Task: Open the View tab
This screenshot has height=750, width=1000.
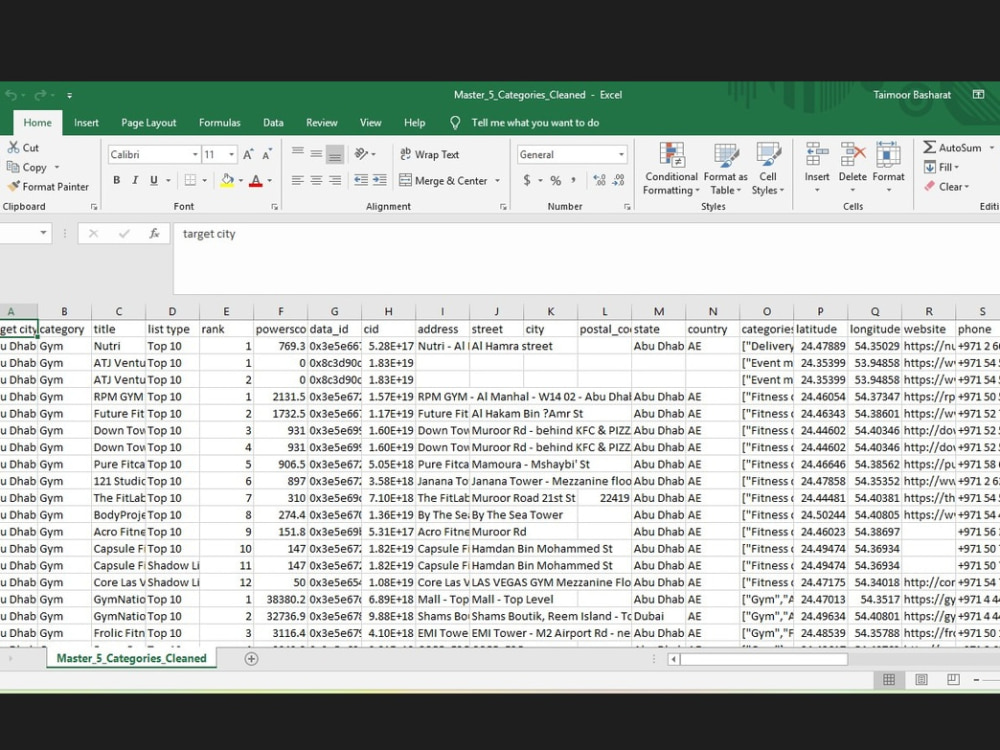Action: click(371, 122)
